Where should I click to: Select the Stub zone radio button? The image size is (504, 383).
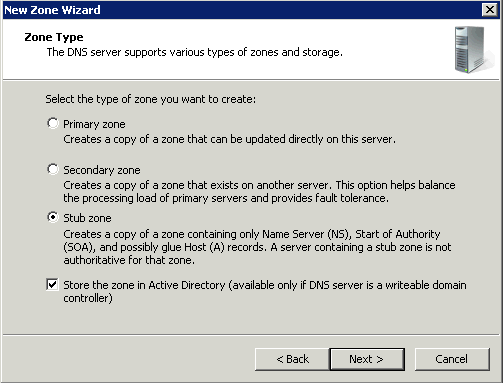(x=53, y=217)
